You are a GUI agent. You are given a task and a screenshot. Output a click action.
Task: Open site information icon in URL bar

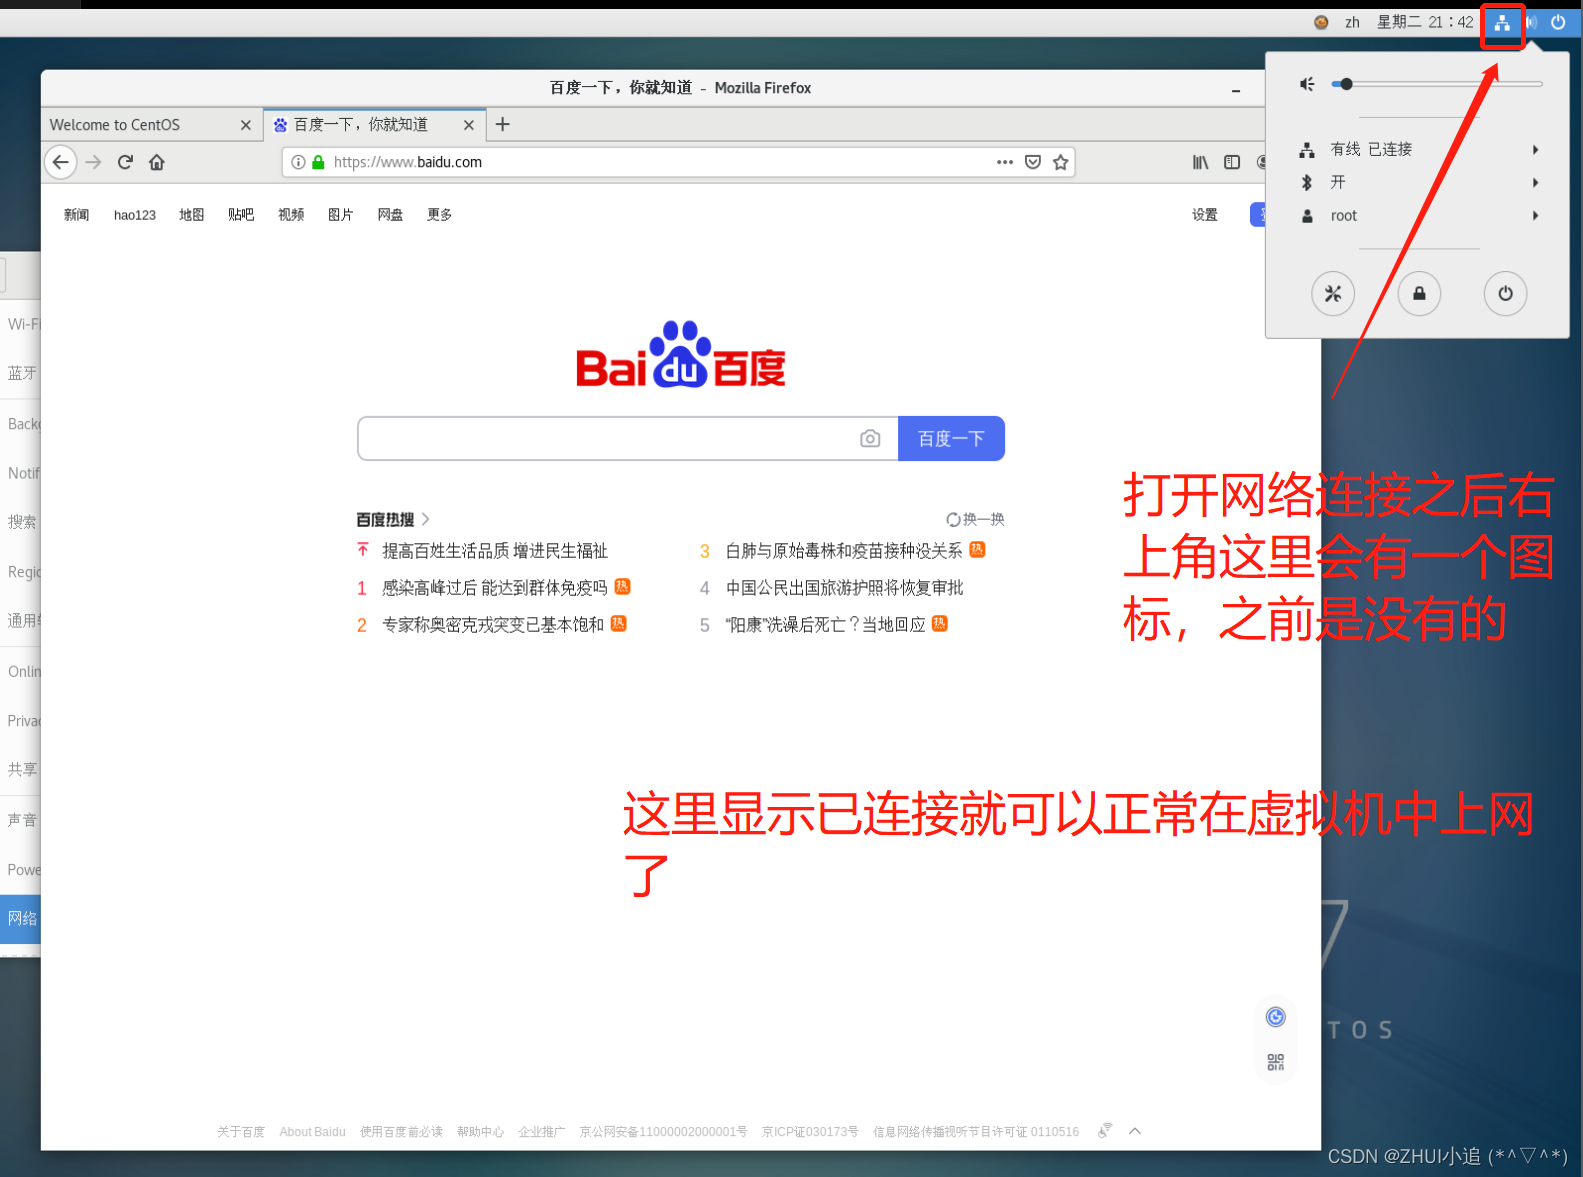click(x=298, y=162)
